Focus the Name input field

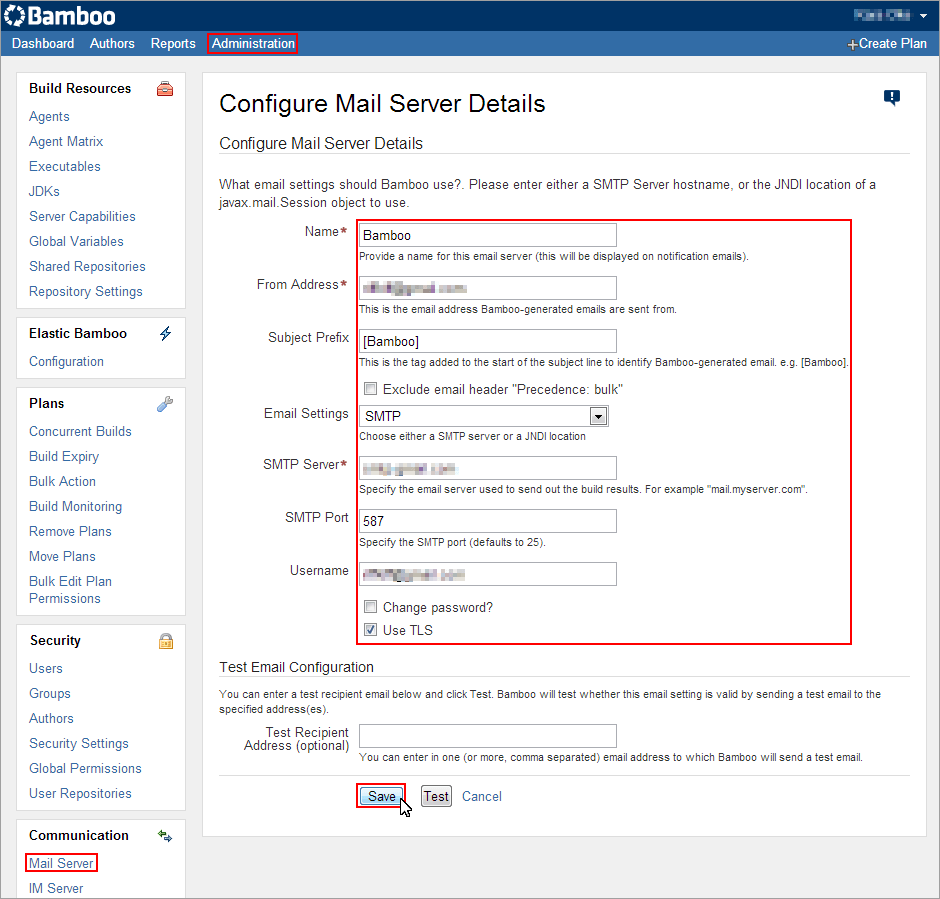(x=487, y=235)
